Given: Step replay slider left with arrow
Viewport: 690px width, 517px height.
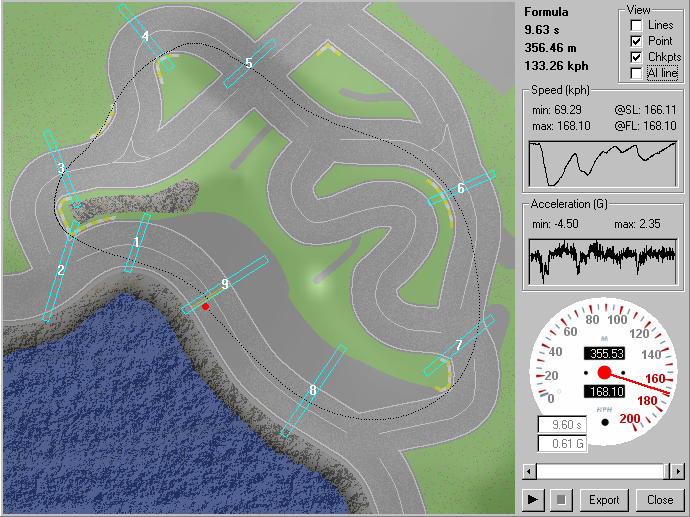Looking at the screenshot, I should tap(529, 472).
